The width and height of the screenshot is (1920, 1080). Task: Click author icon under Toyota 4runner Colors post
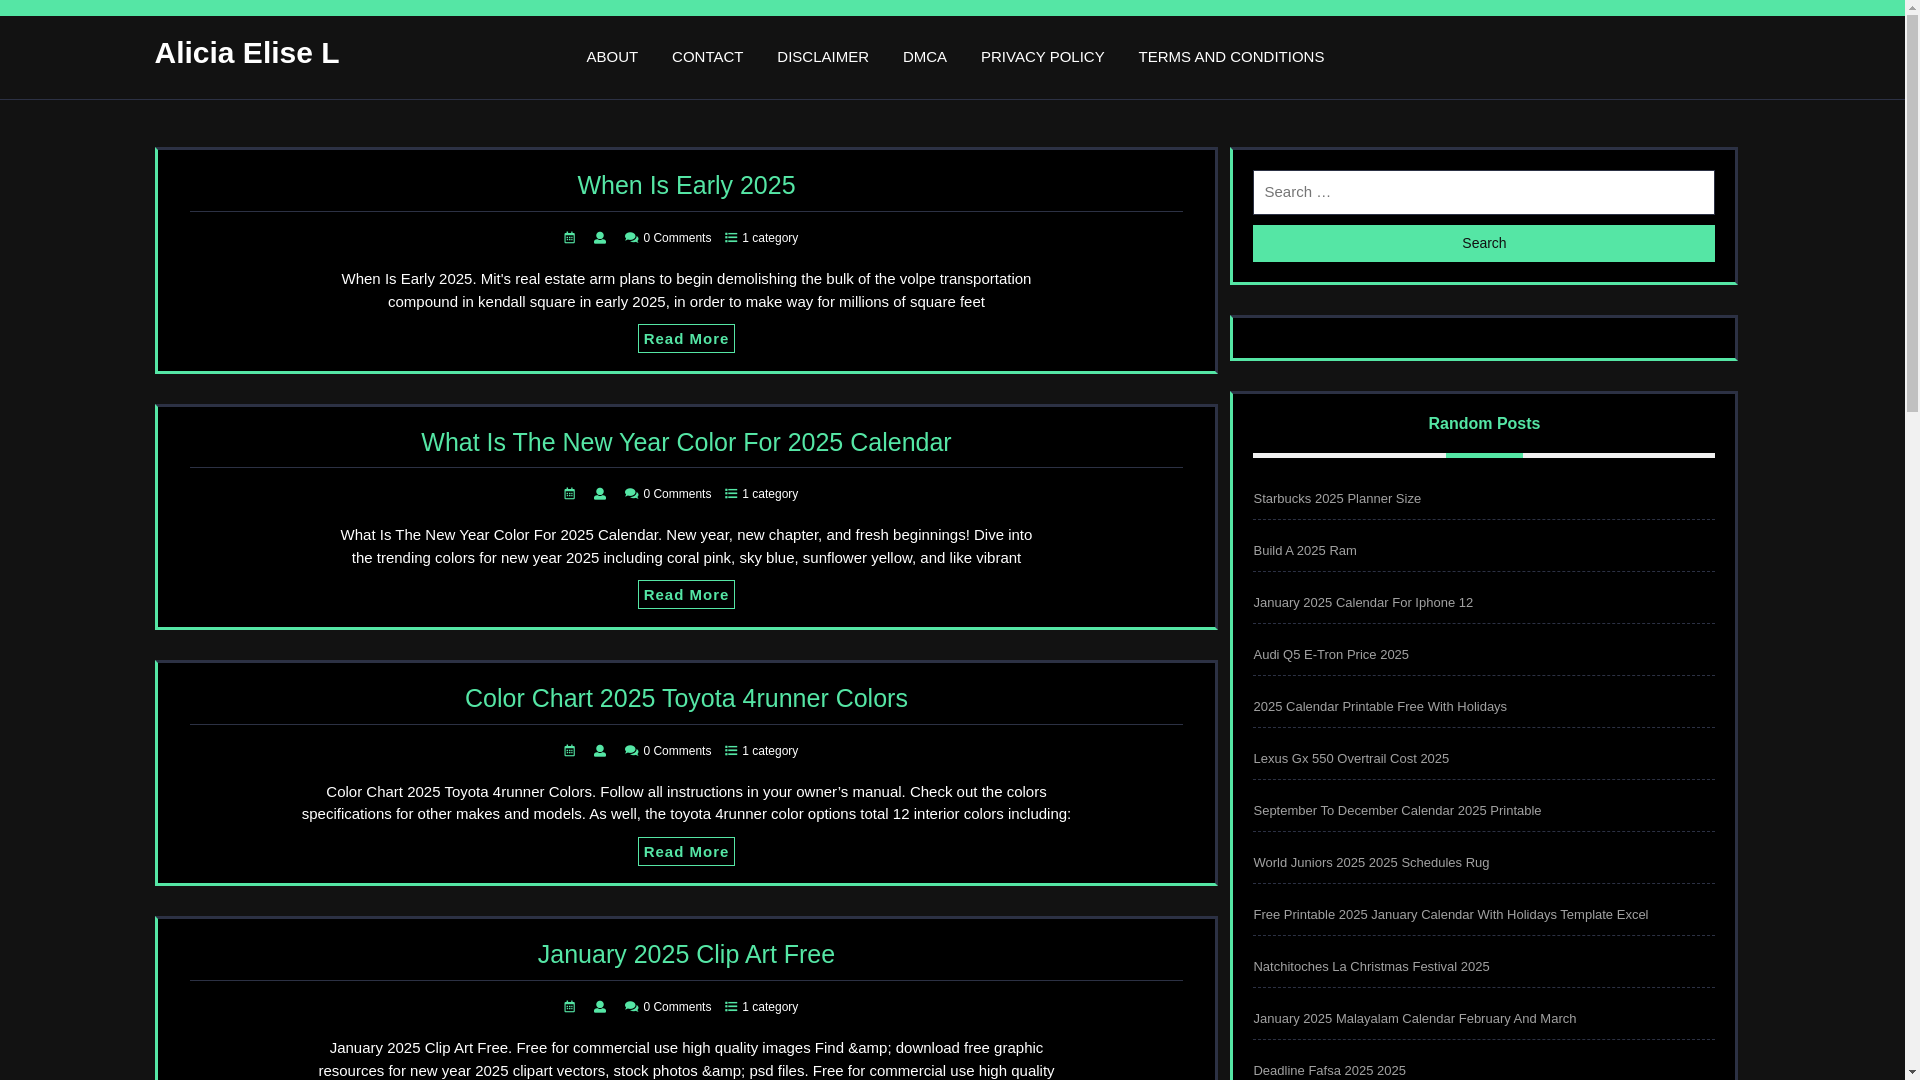click(x=600, y=751)
